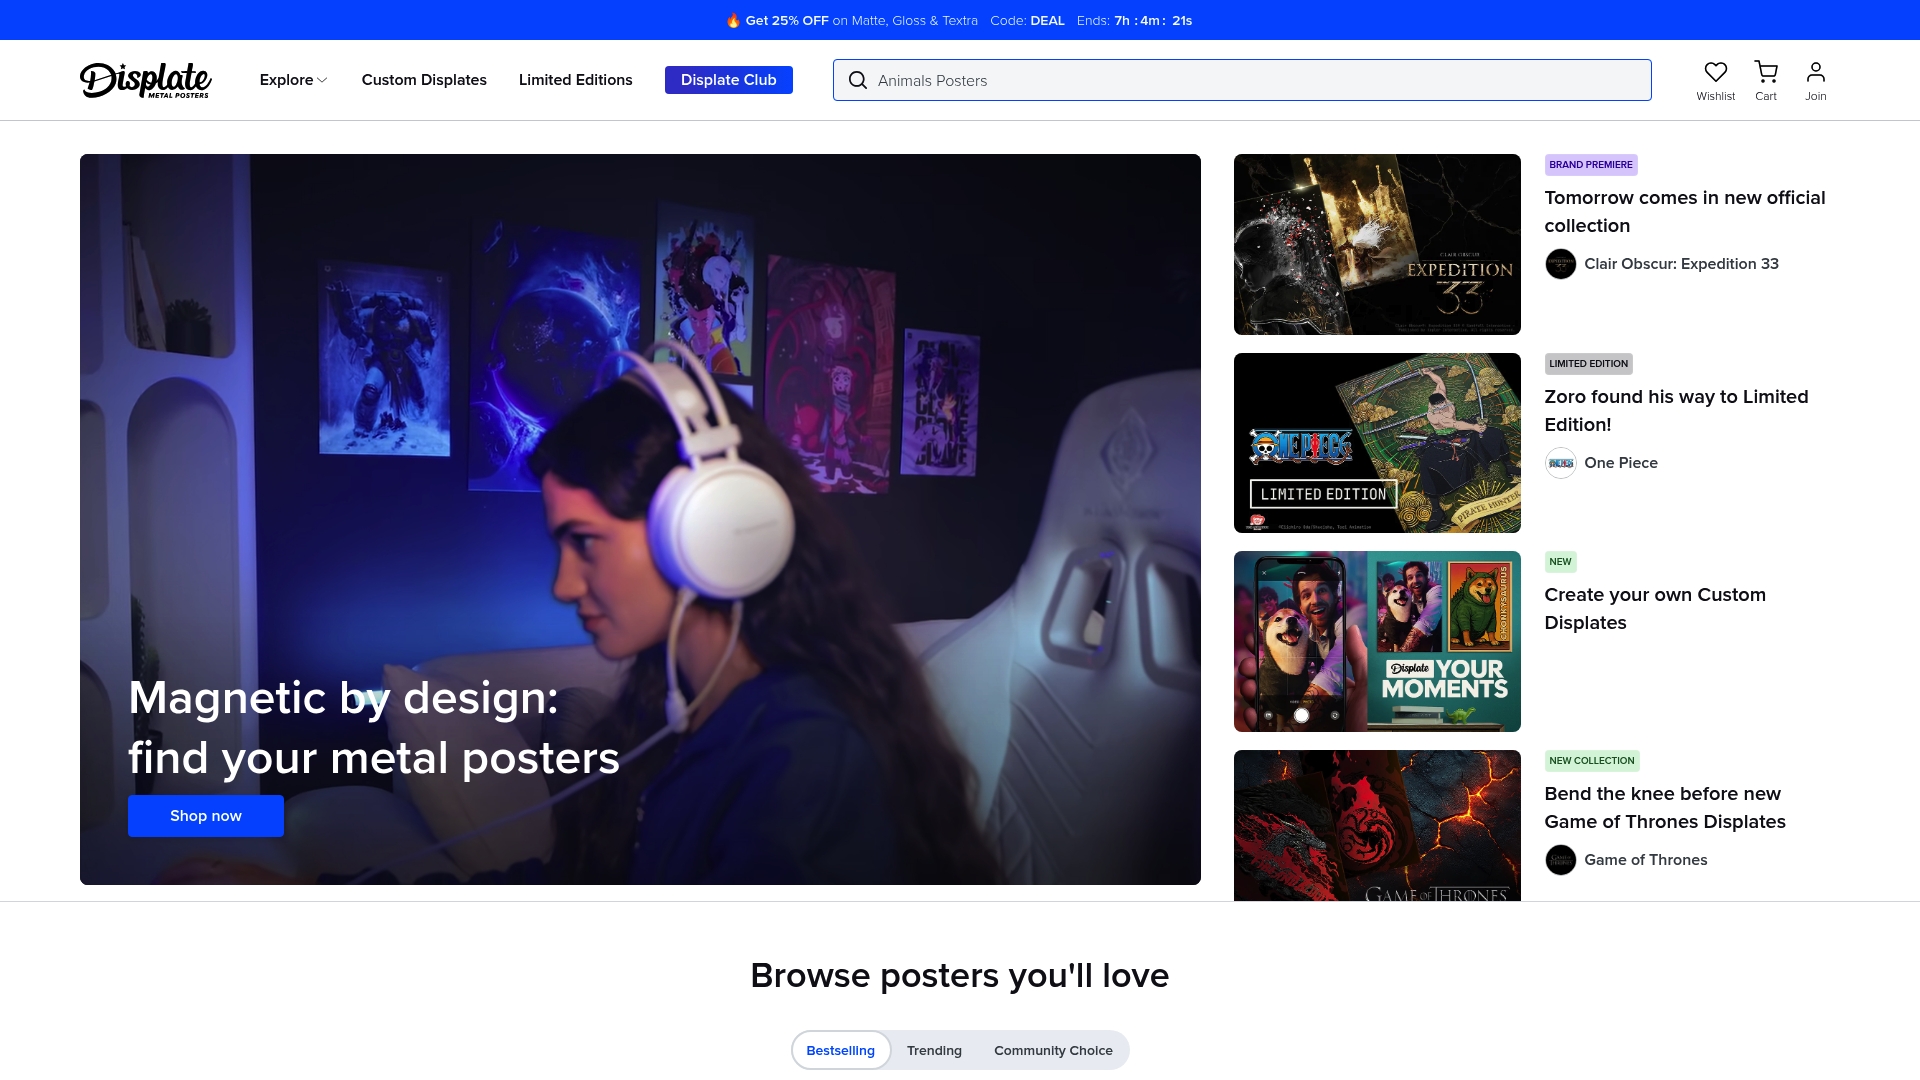Click the Displate metal posters logo
The width and height of the screenshot is (1920, 1080).
(x=146, y=80)
